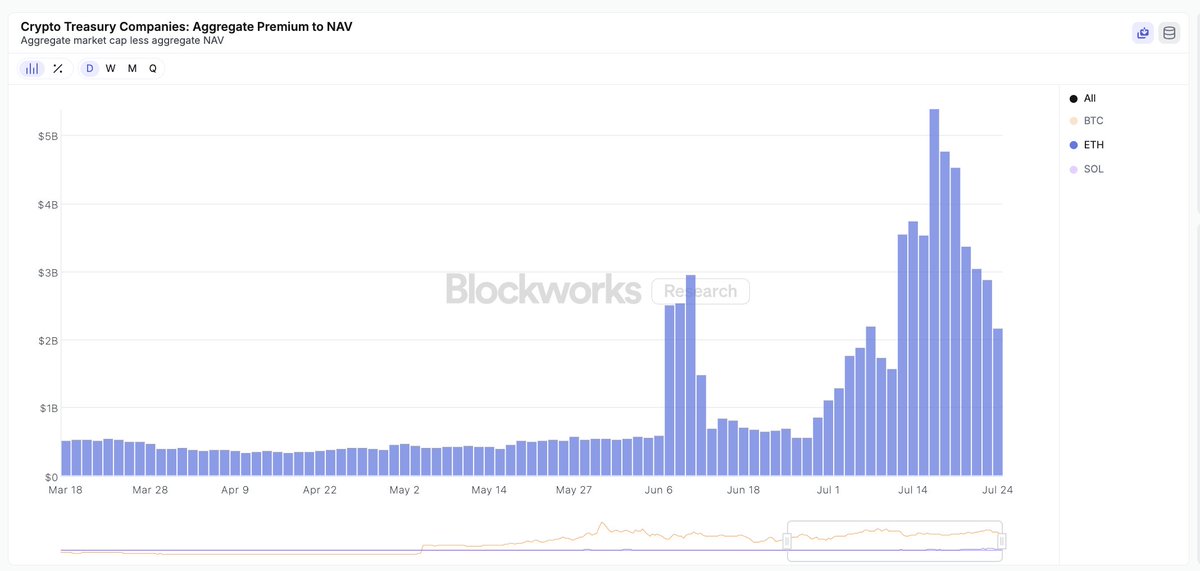This screenshot has height=571, width=1200.
Task: Click the Jul 14 axis label
Action: pyautogui.click(x=915, y=490)
